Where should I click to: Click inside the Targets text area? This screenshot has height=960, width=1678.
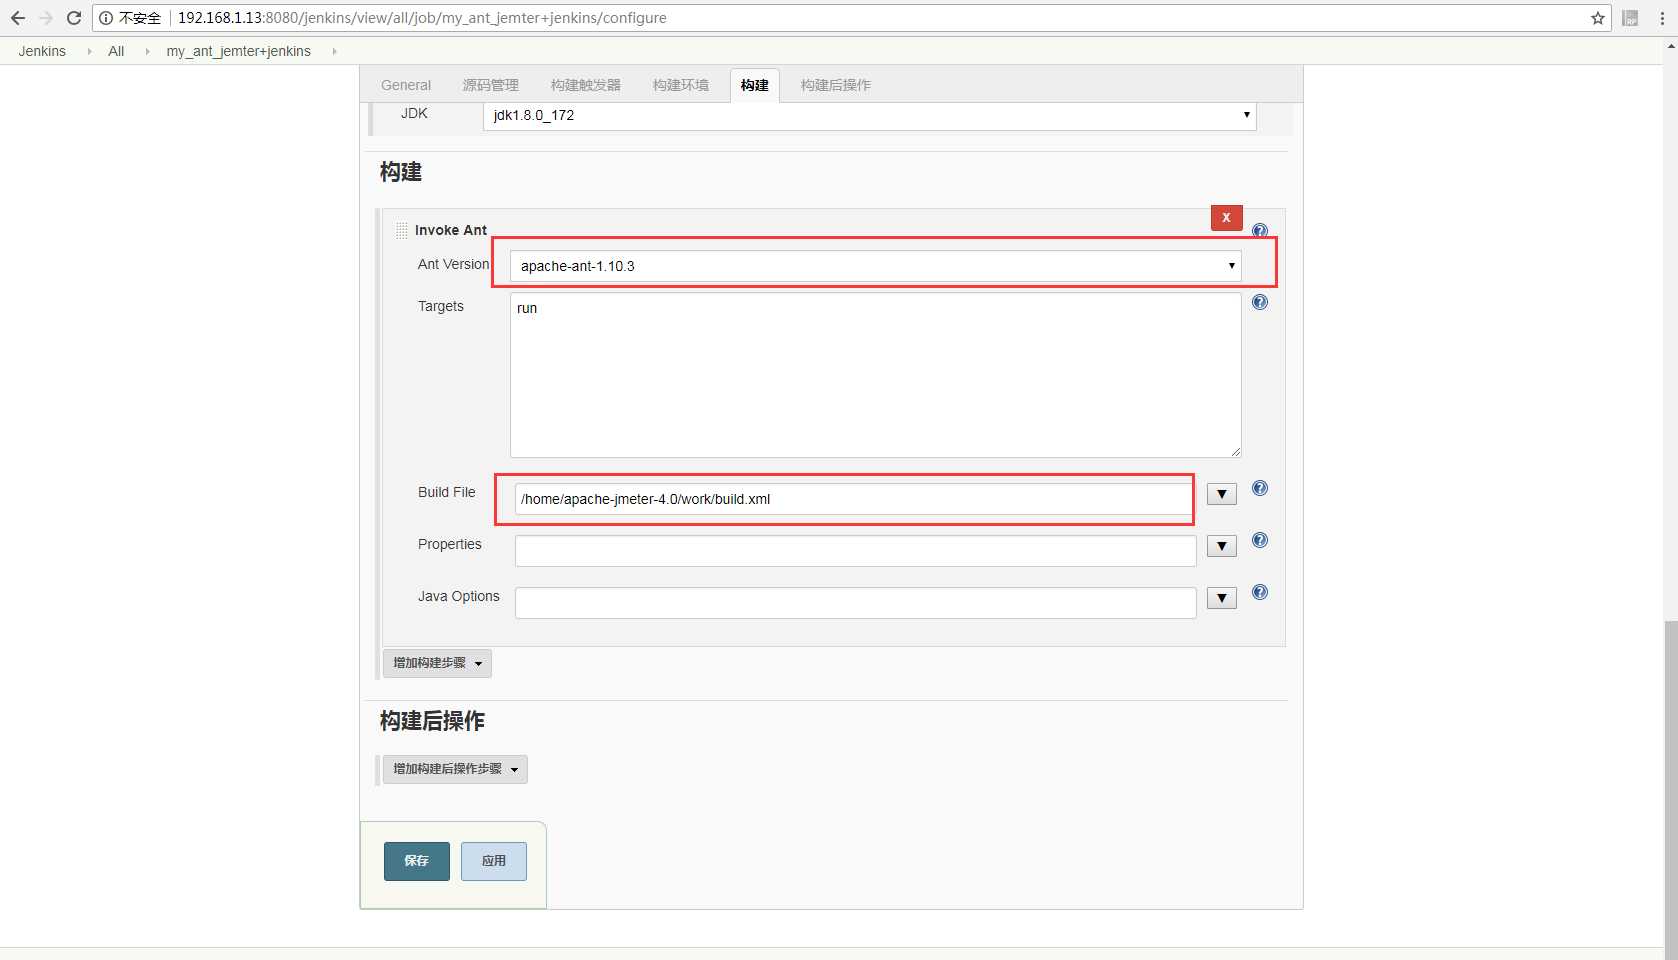pyautogui.click(x=876, y=375)
